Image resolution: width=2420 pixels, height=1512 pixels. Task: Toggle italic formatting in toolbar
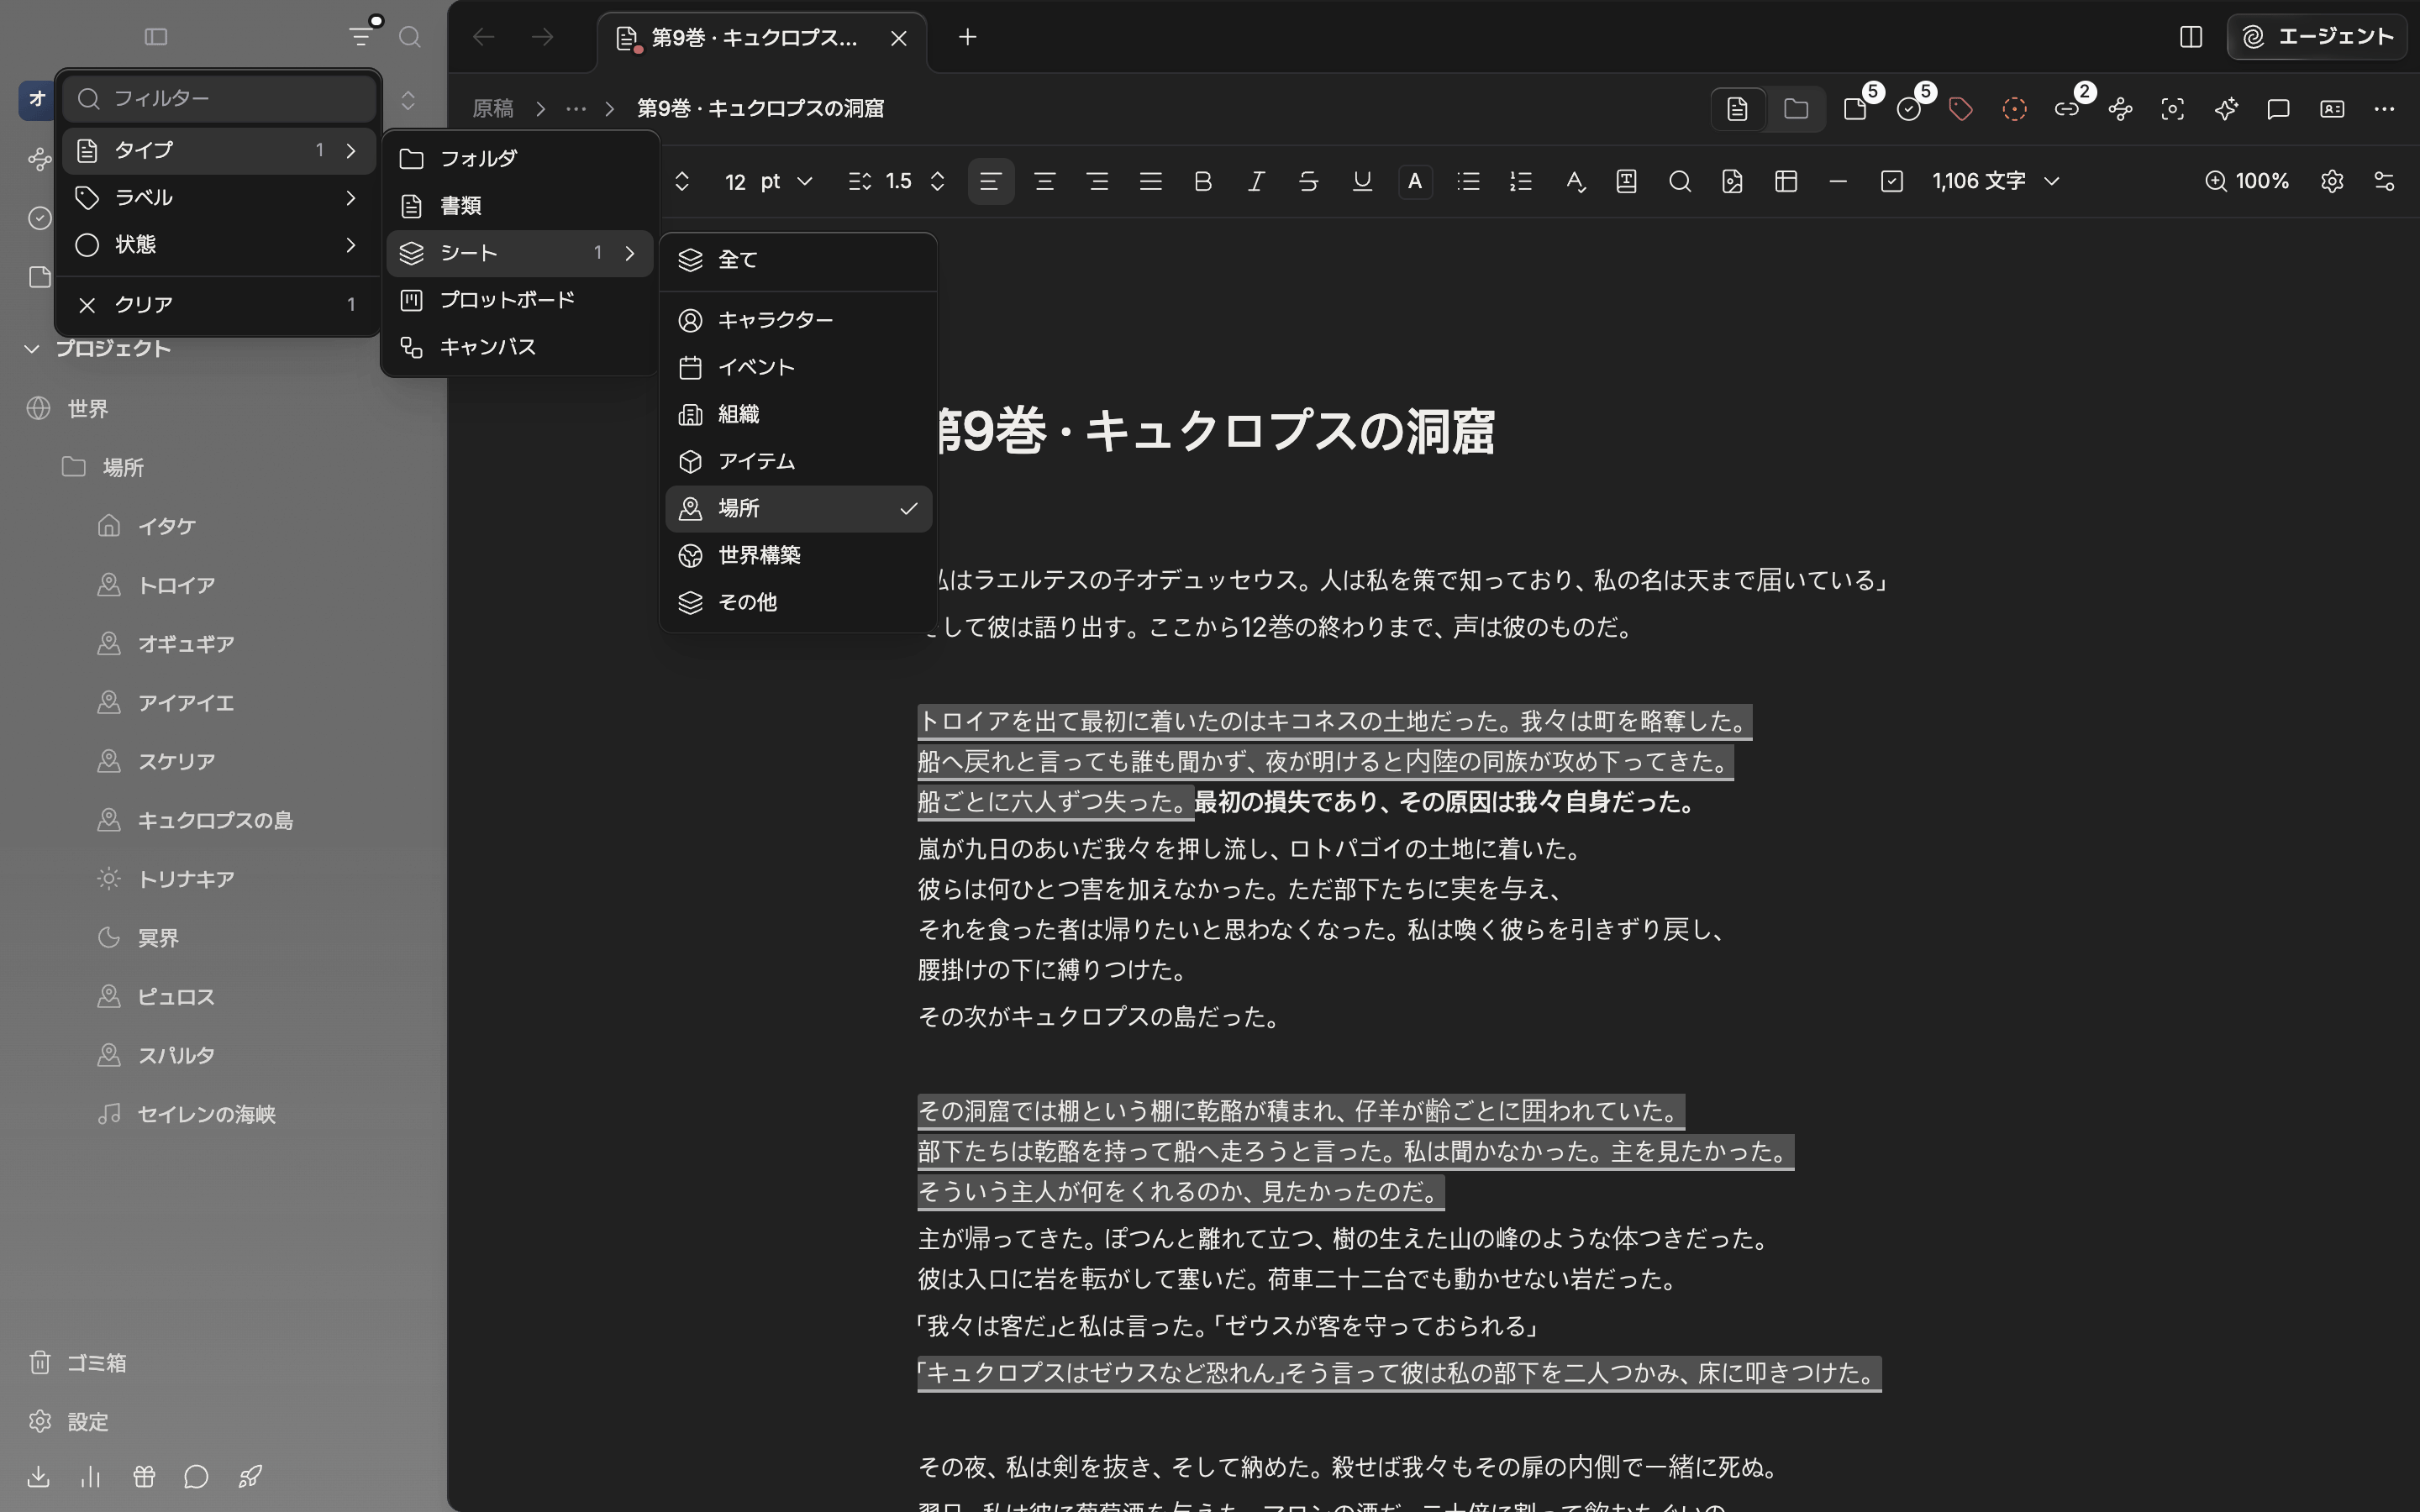1256,181
